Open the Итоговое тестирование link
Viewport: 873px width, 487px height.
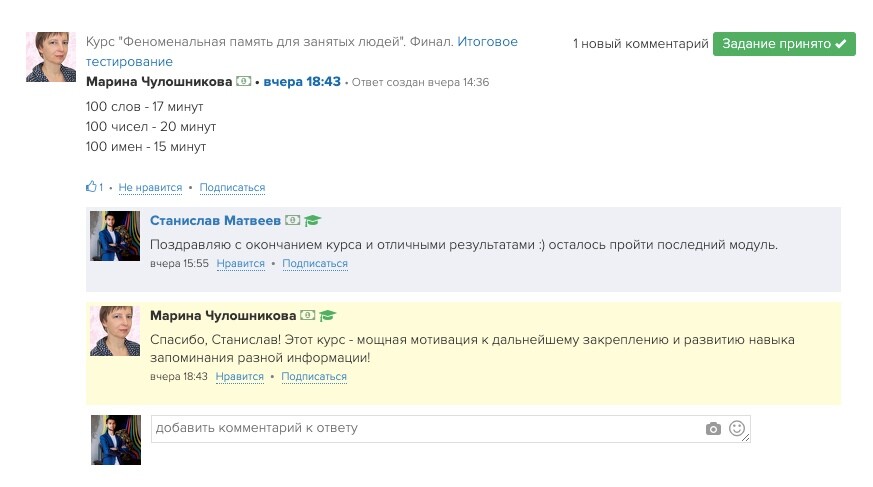pyautogui.click(x=302, y=51)
